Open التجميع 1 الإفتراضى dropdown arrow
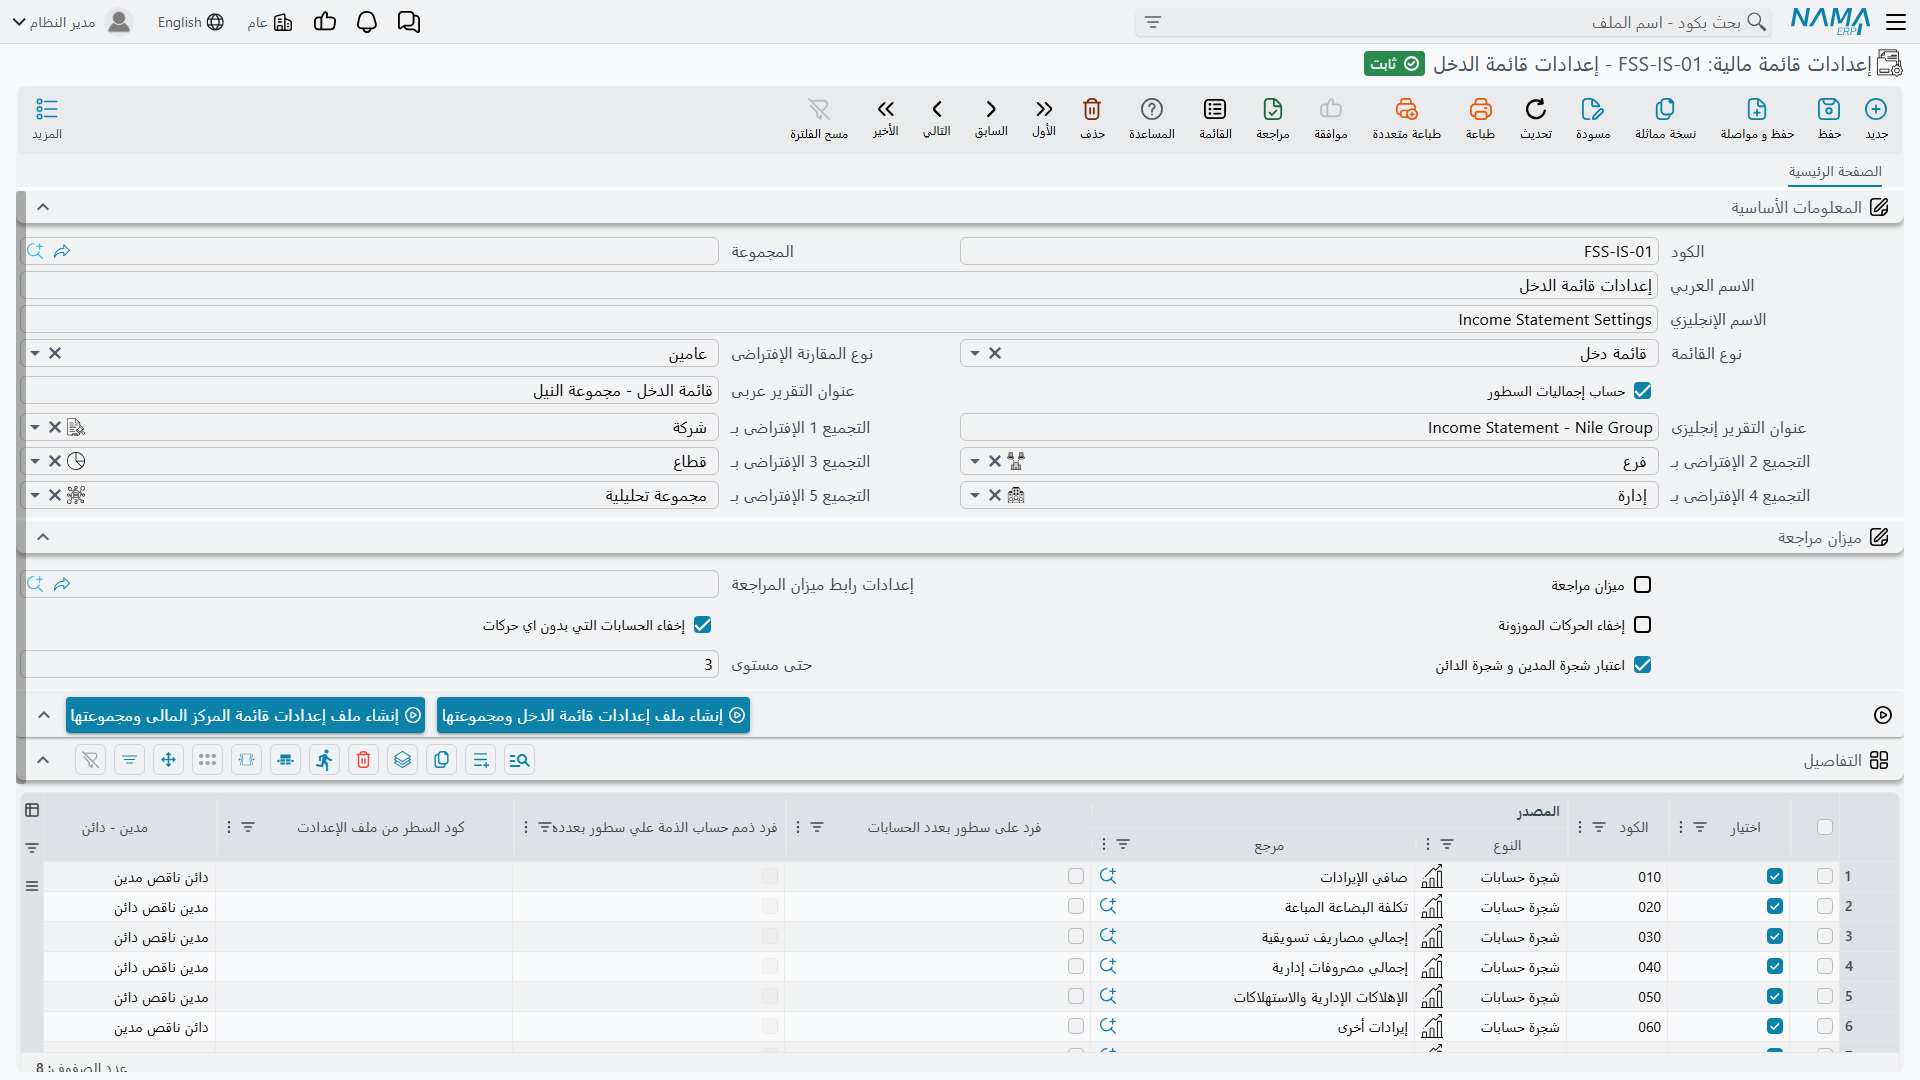 35,427
